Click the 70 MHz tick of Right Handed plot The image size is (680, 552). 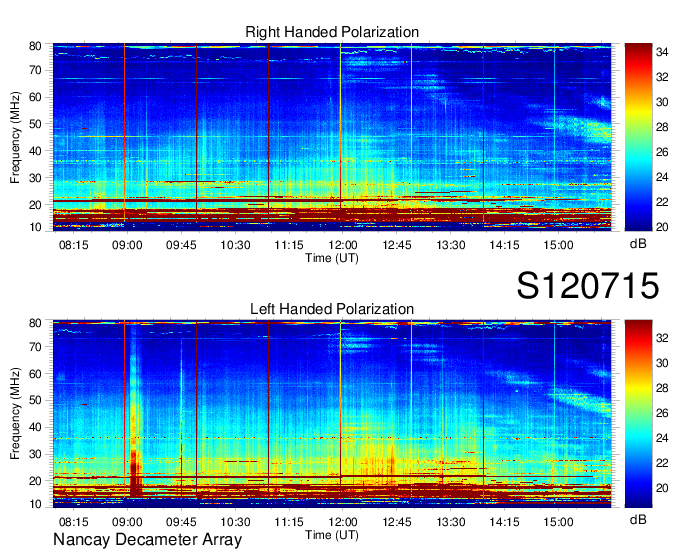[x=35, y=70]
